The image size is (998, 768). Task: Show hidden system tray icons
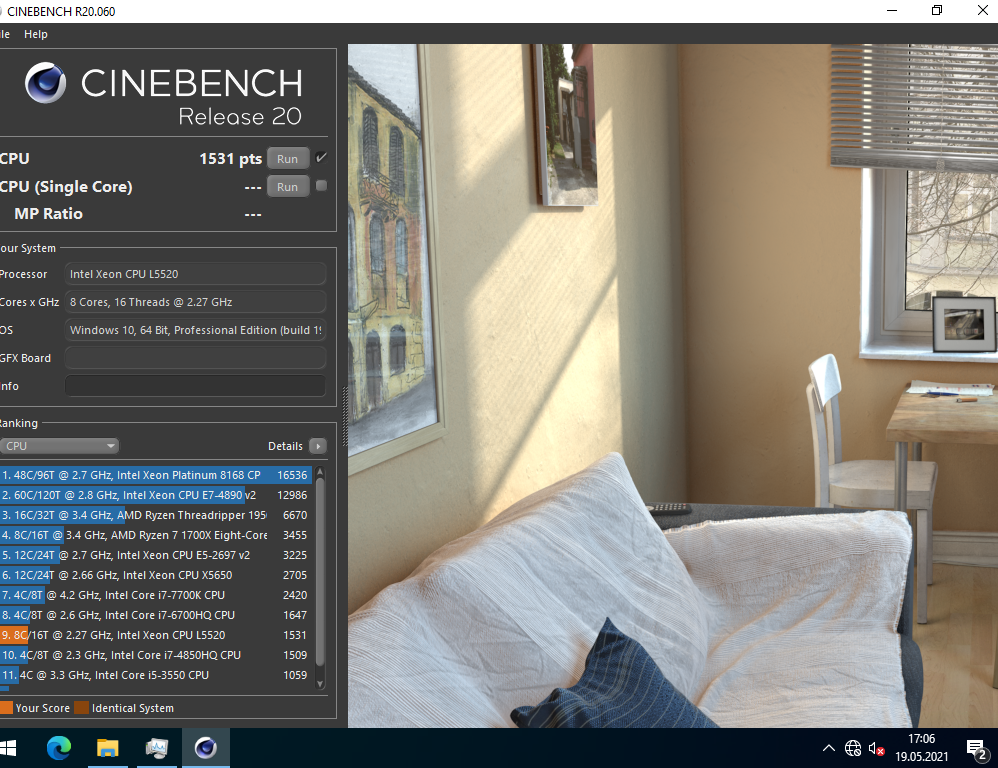tap(829, 748)
